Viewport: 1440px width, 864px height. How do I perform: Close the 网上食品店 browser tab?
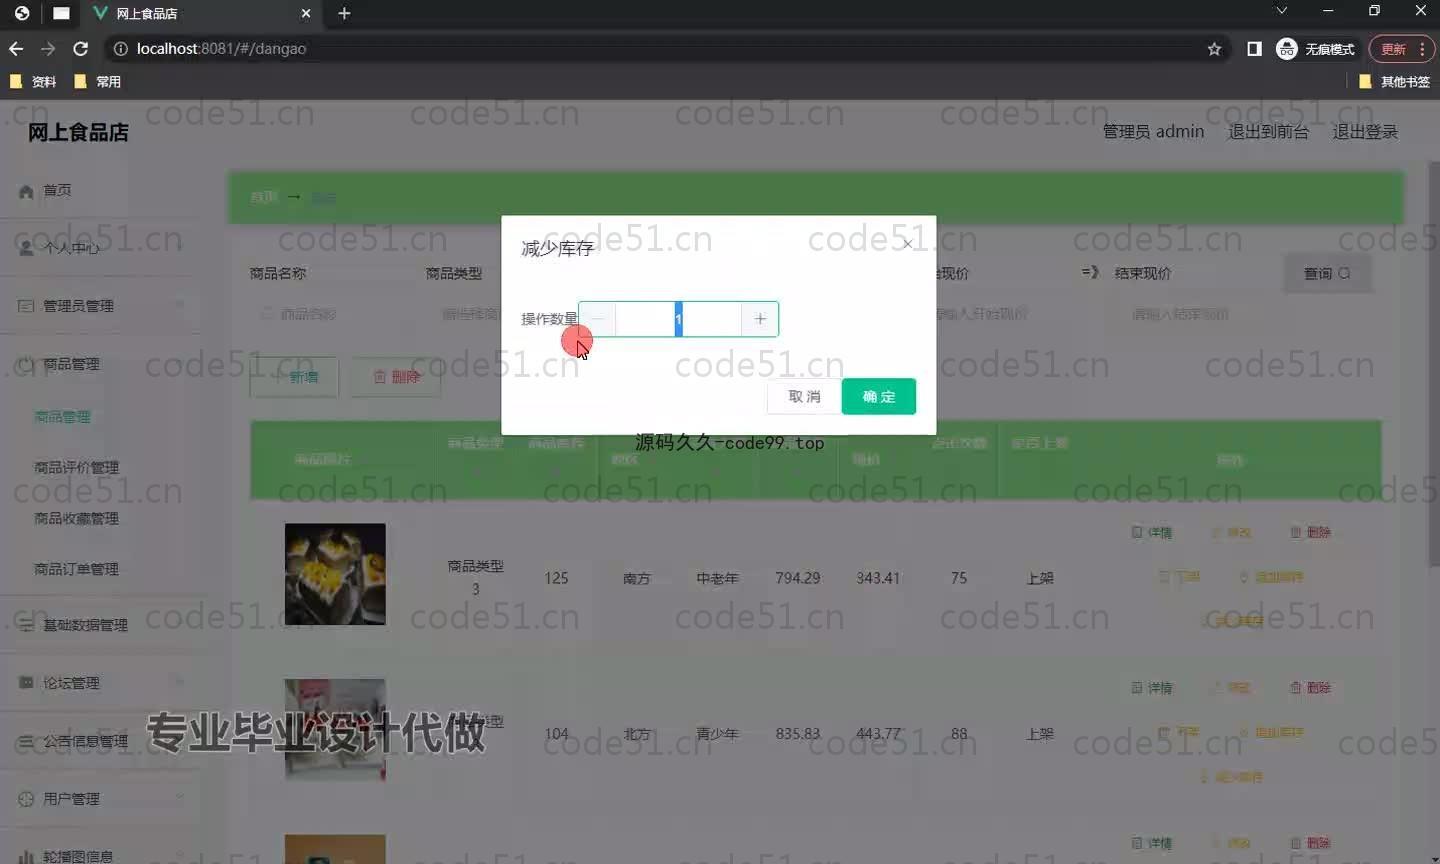point(306,13)
